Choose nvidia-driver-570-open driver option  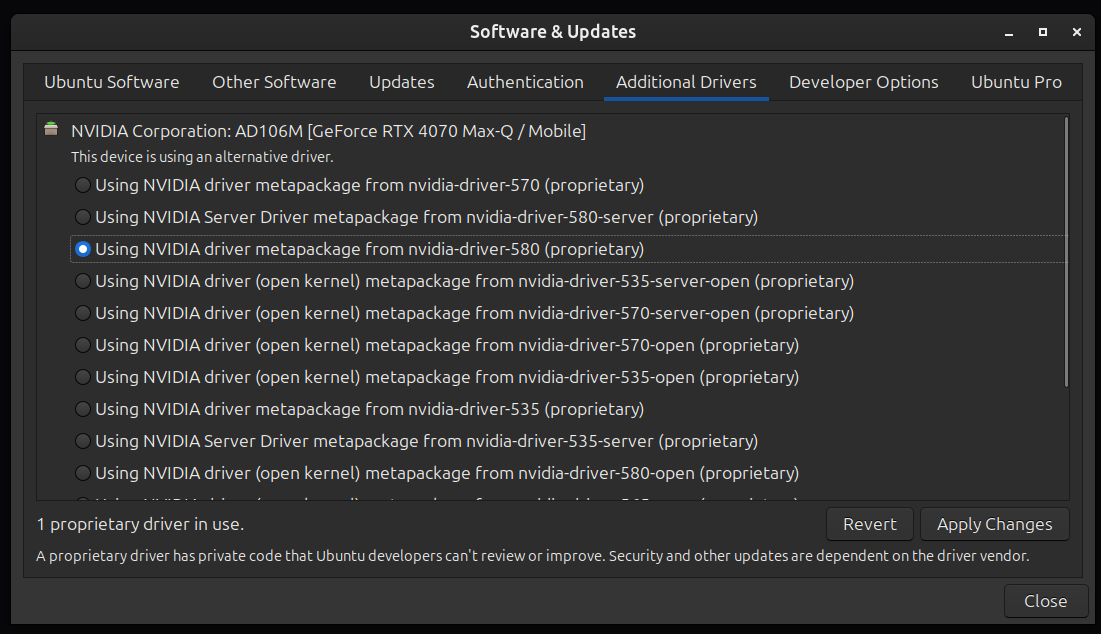(x=83, y=345)
